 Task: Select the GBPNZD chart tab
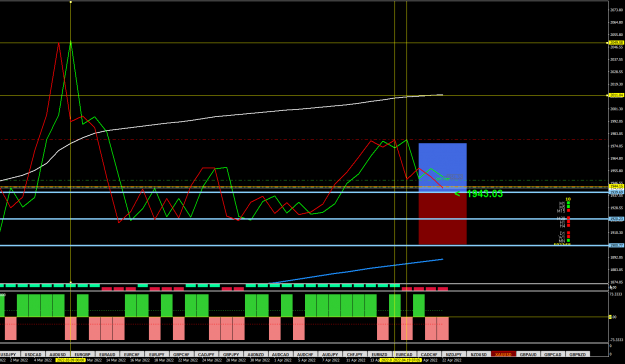point(577,354)
